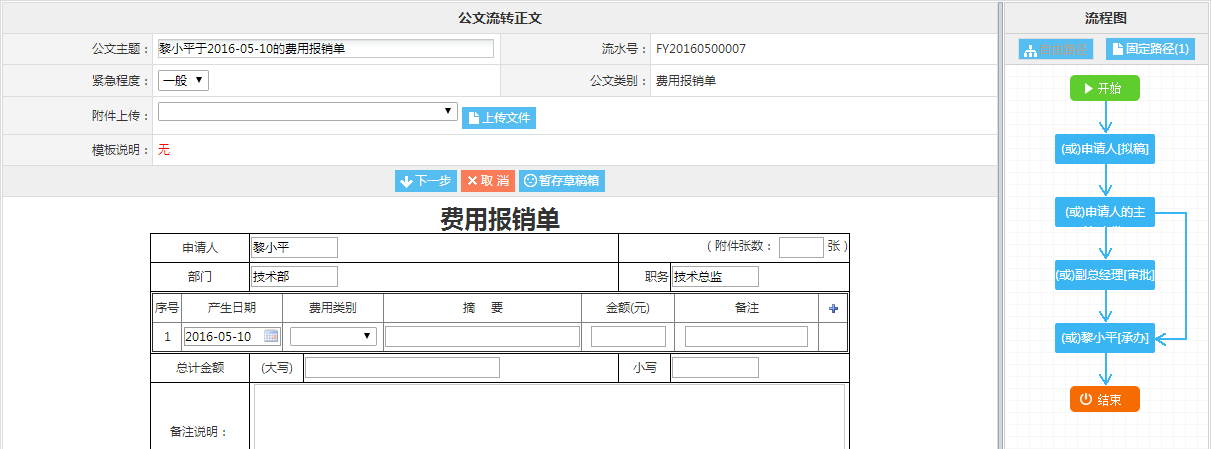
Task: Expand the 附件上传 attachment dropdown
Action: click(308, 112)
